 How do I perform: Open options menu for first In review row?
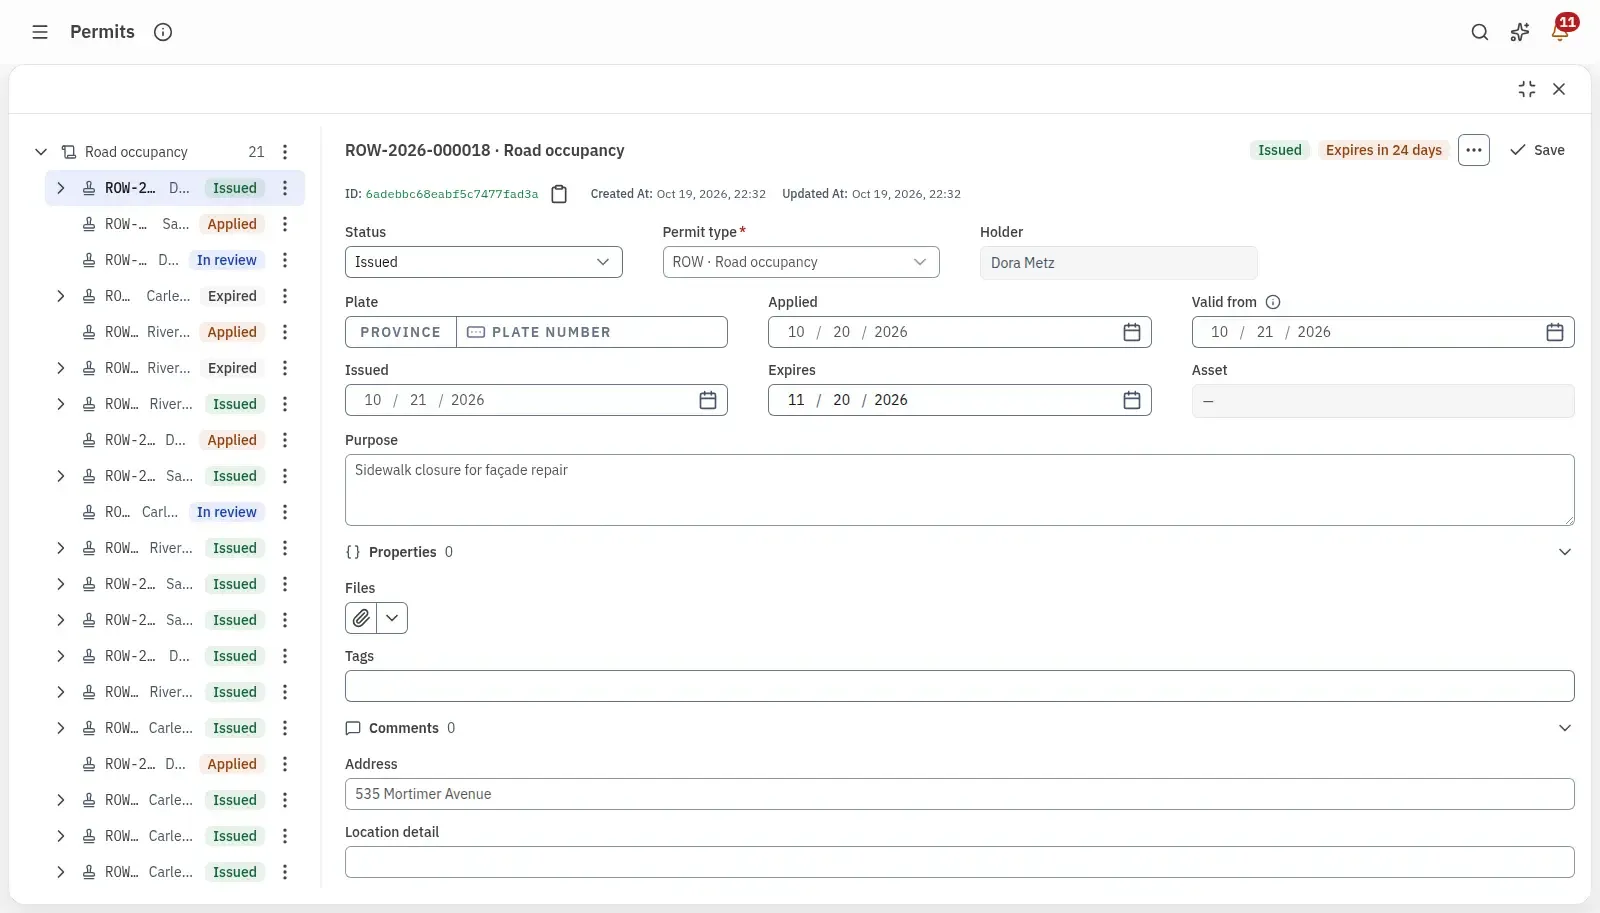click(x=285, y=260)
